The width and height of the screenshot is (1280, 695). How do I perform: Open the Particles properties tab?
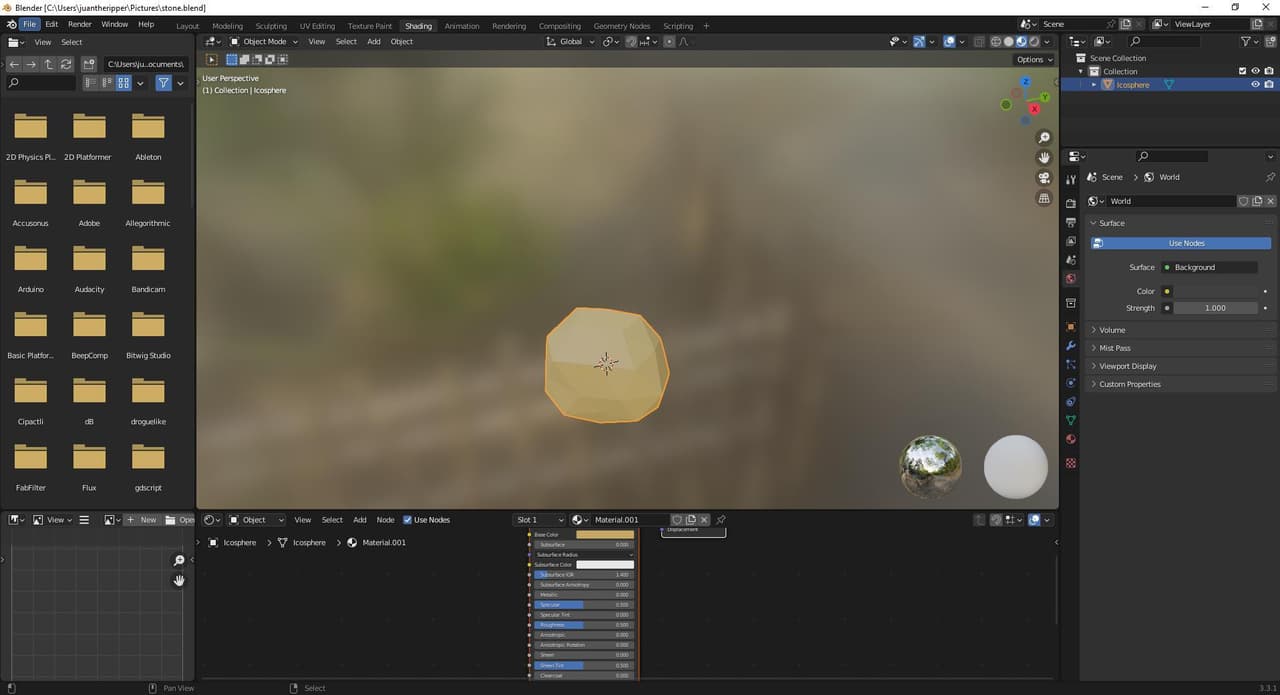click(x=1071, y=365)
